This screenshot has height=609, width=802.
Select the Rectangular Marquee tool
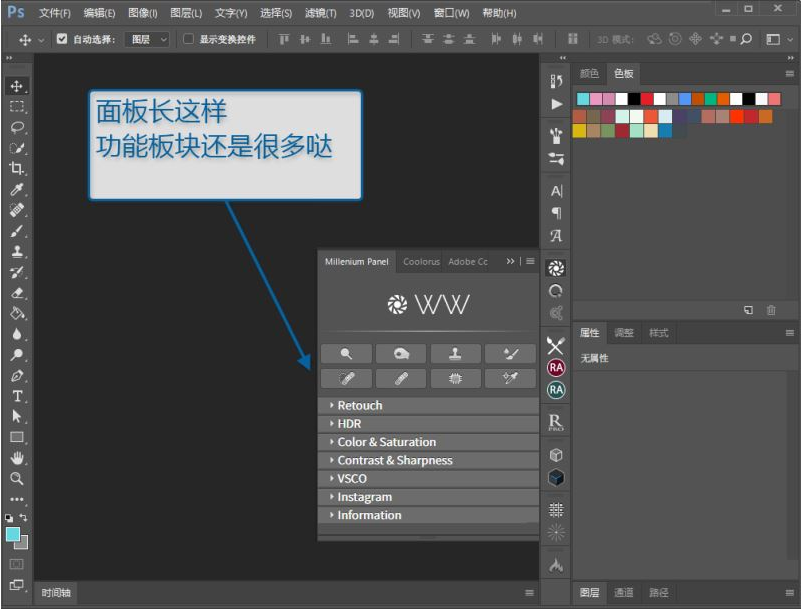17,106
